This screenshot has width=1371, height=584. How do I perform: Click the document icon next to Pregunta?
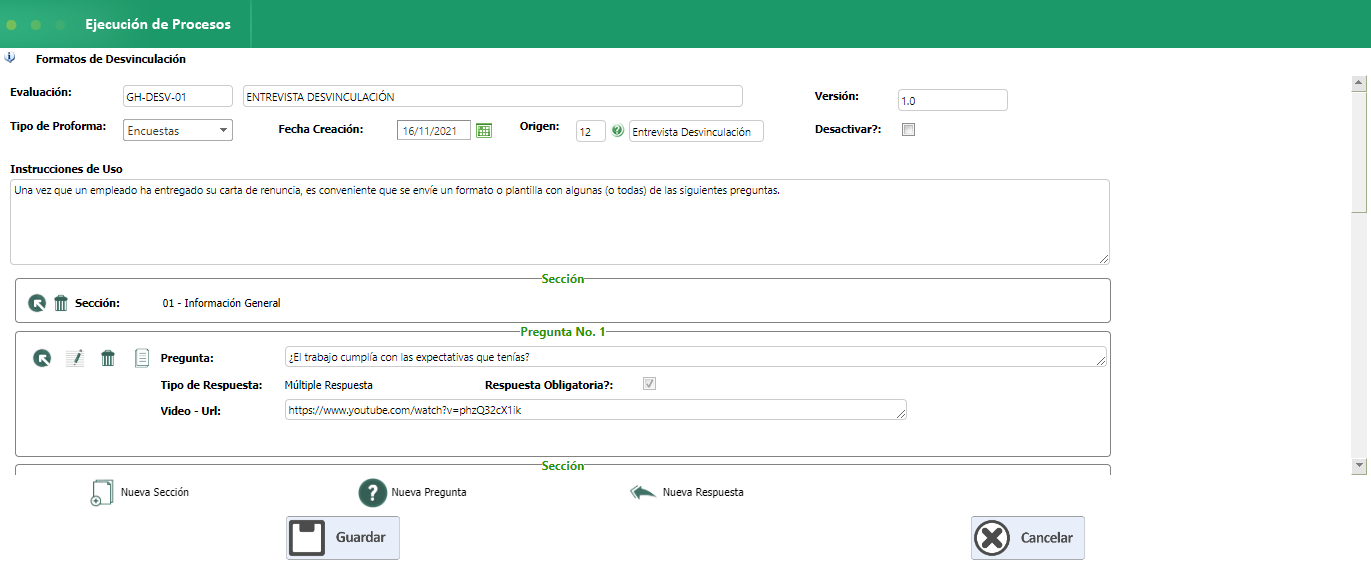(x=142, y=358)
